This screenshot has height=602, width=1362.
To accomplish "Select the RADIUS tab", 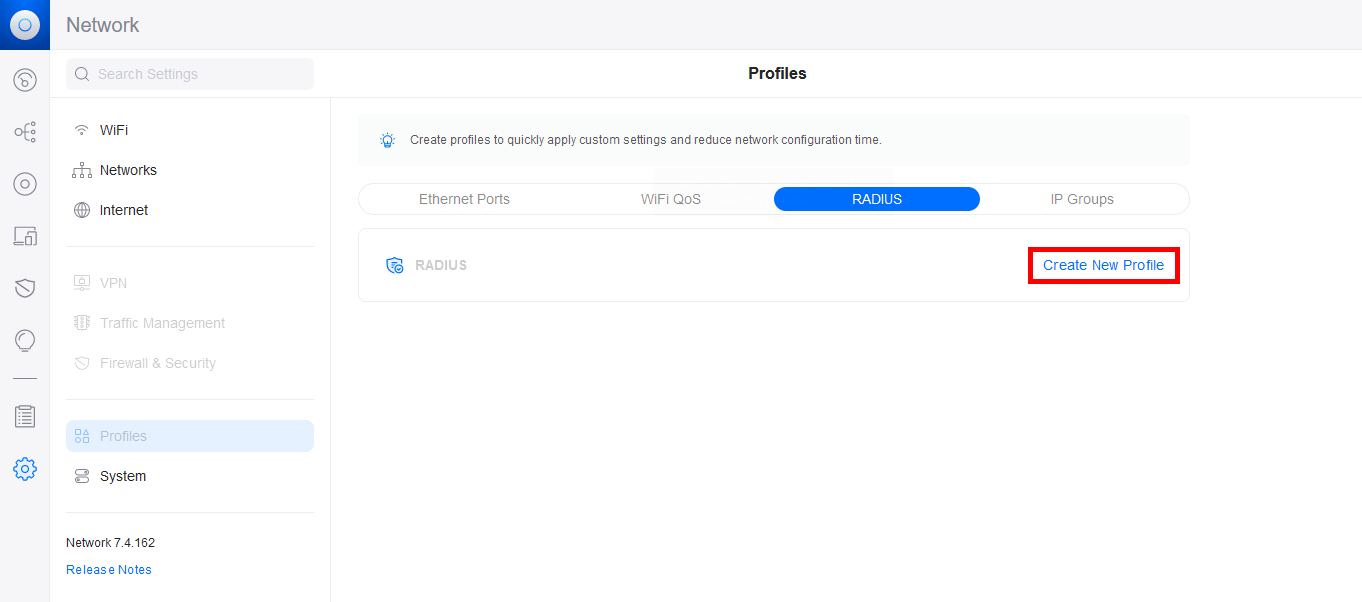I will coord(876,199).
